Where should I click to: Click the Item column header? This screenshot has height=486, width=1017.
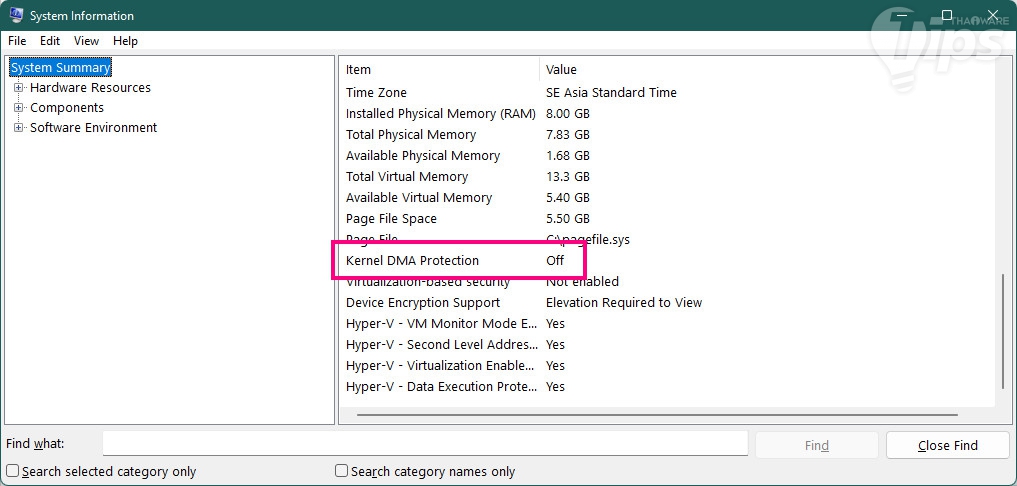(x=440, y=70)
